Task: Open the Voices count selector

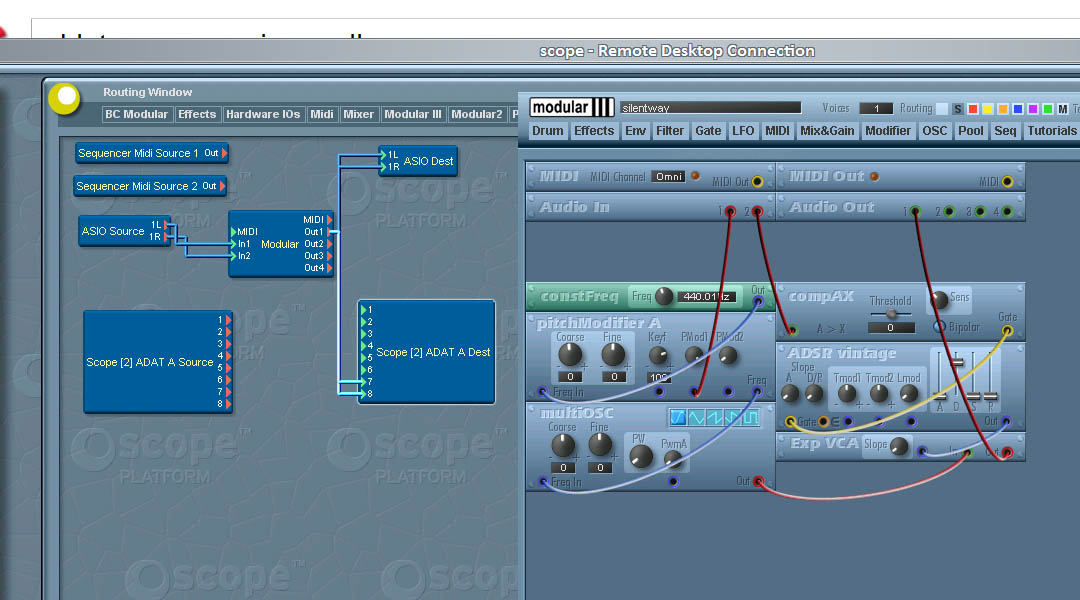Action: click(x=877, y=108)
